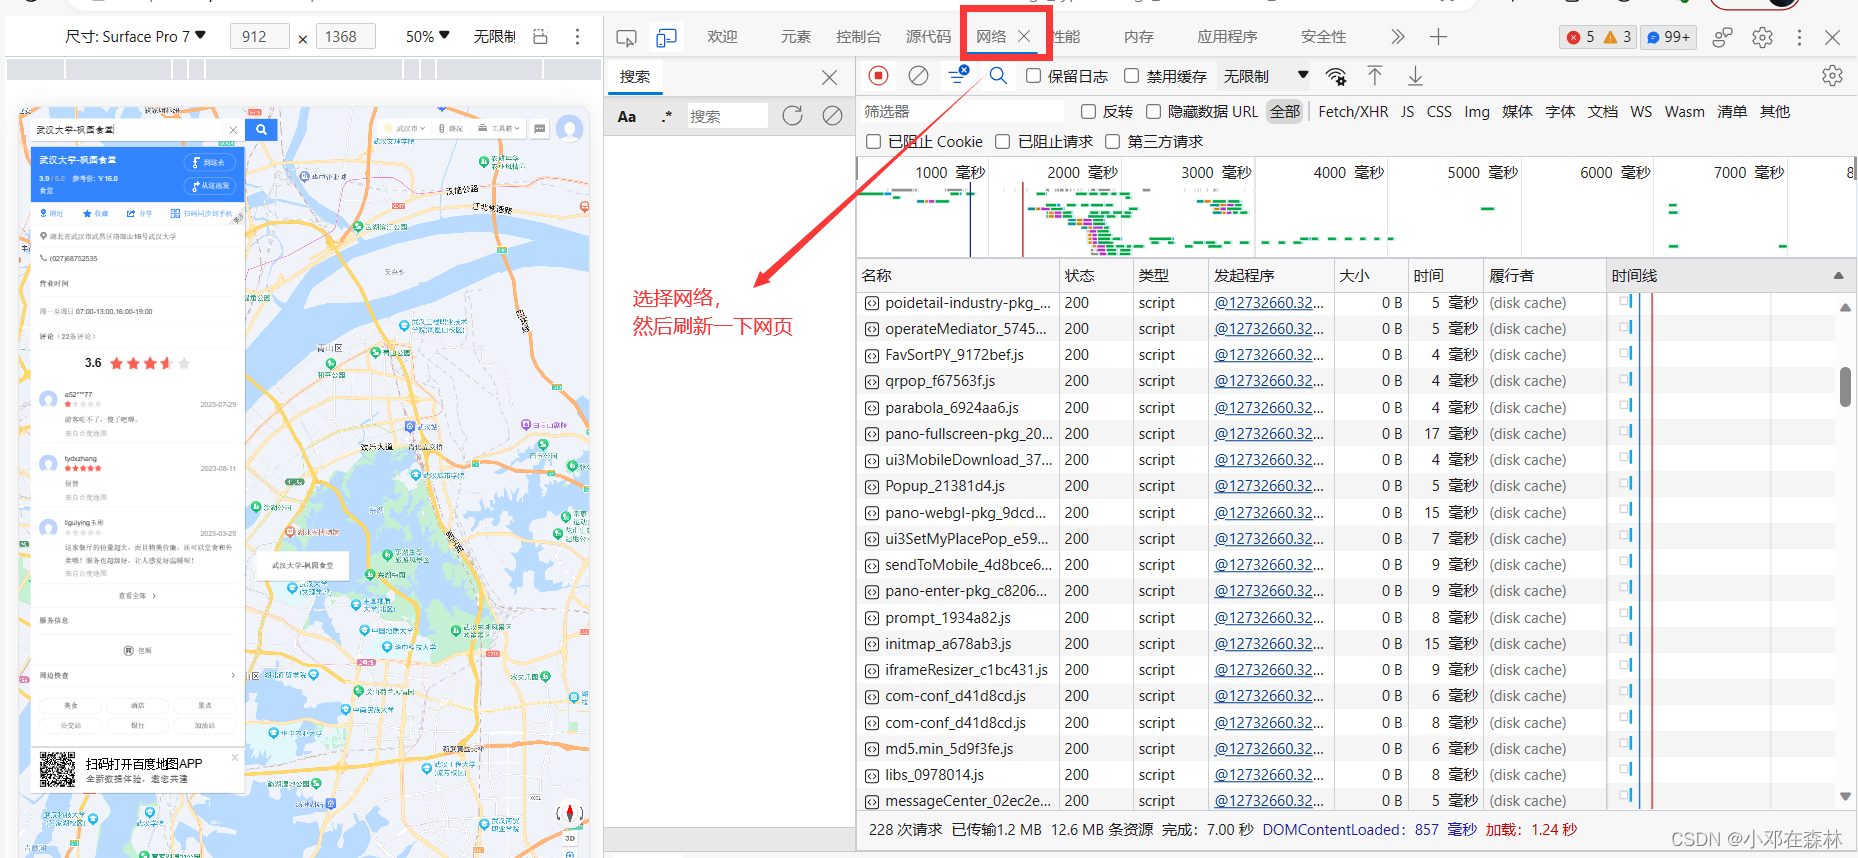
Task: Filter requests by CSS type
Action: point(1439,112)
